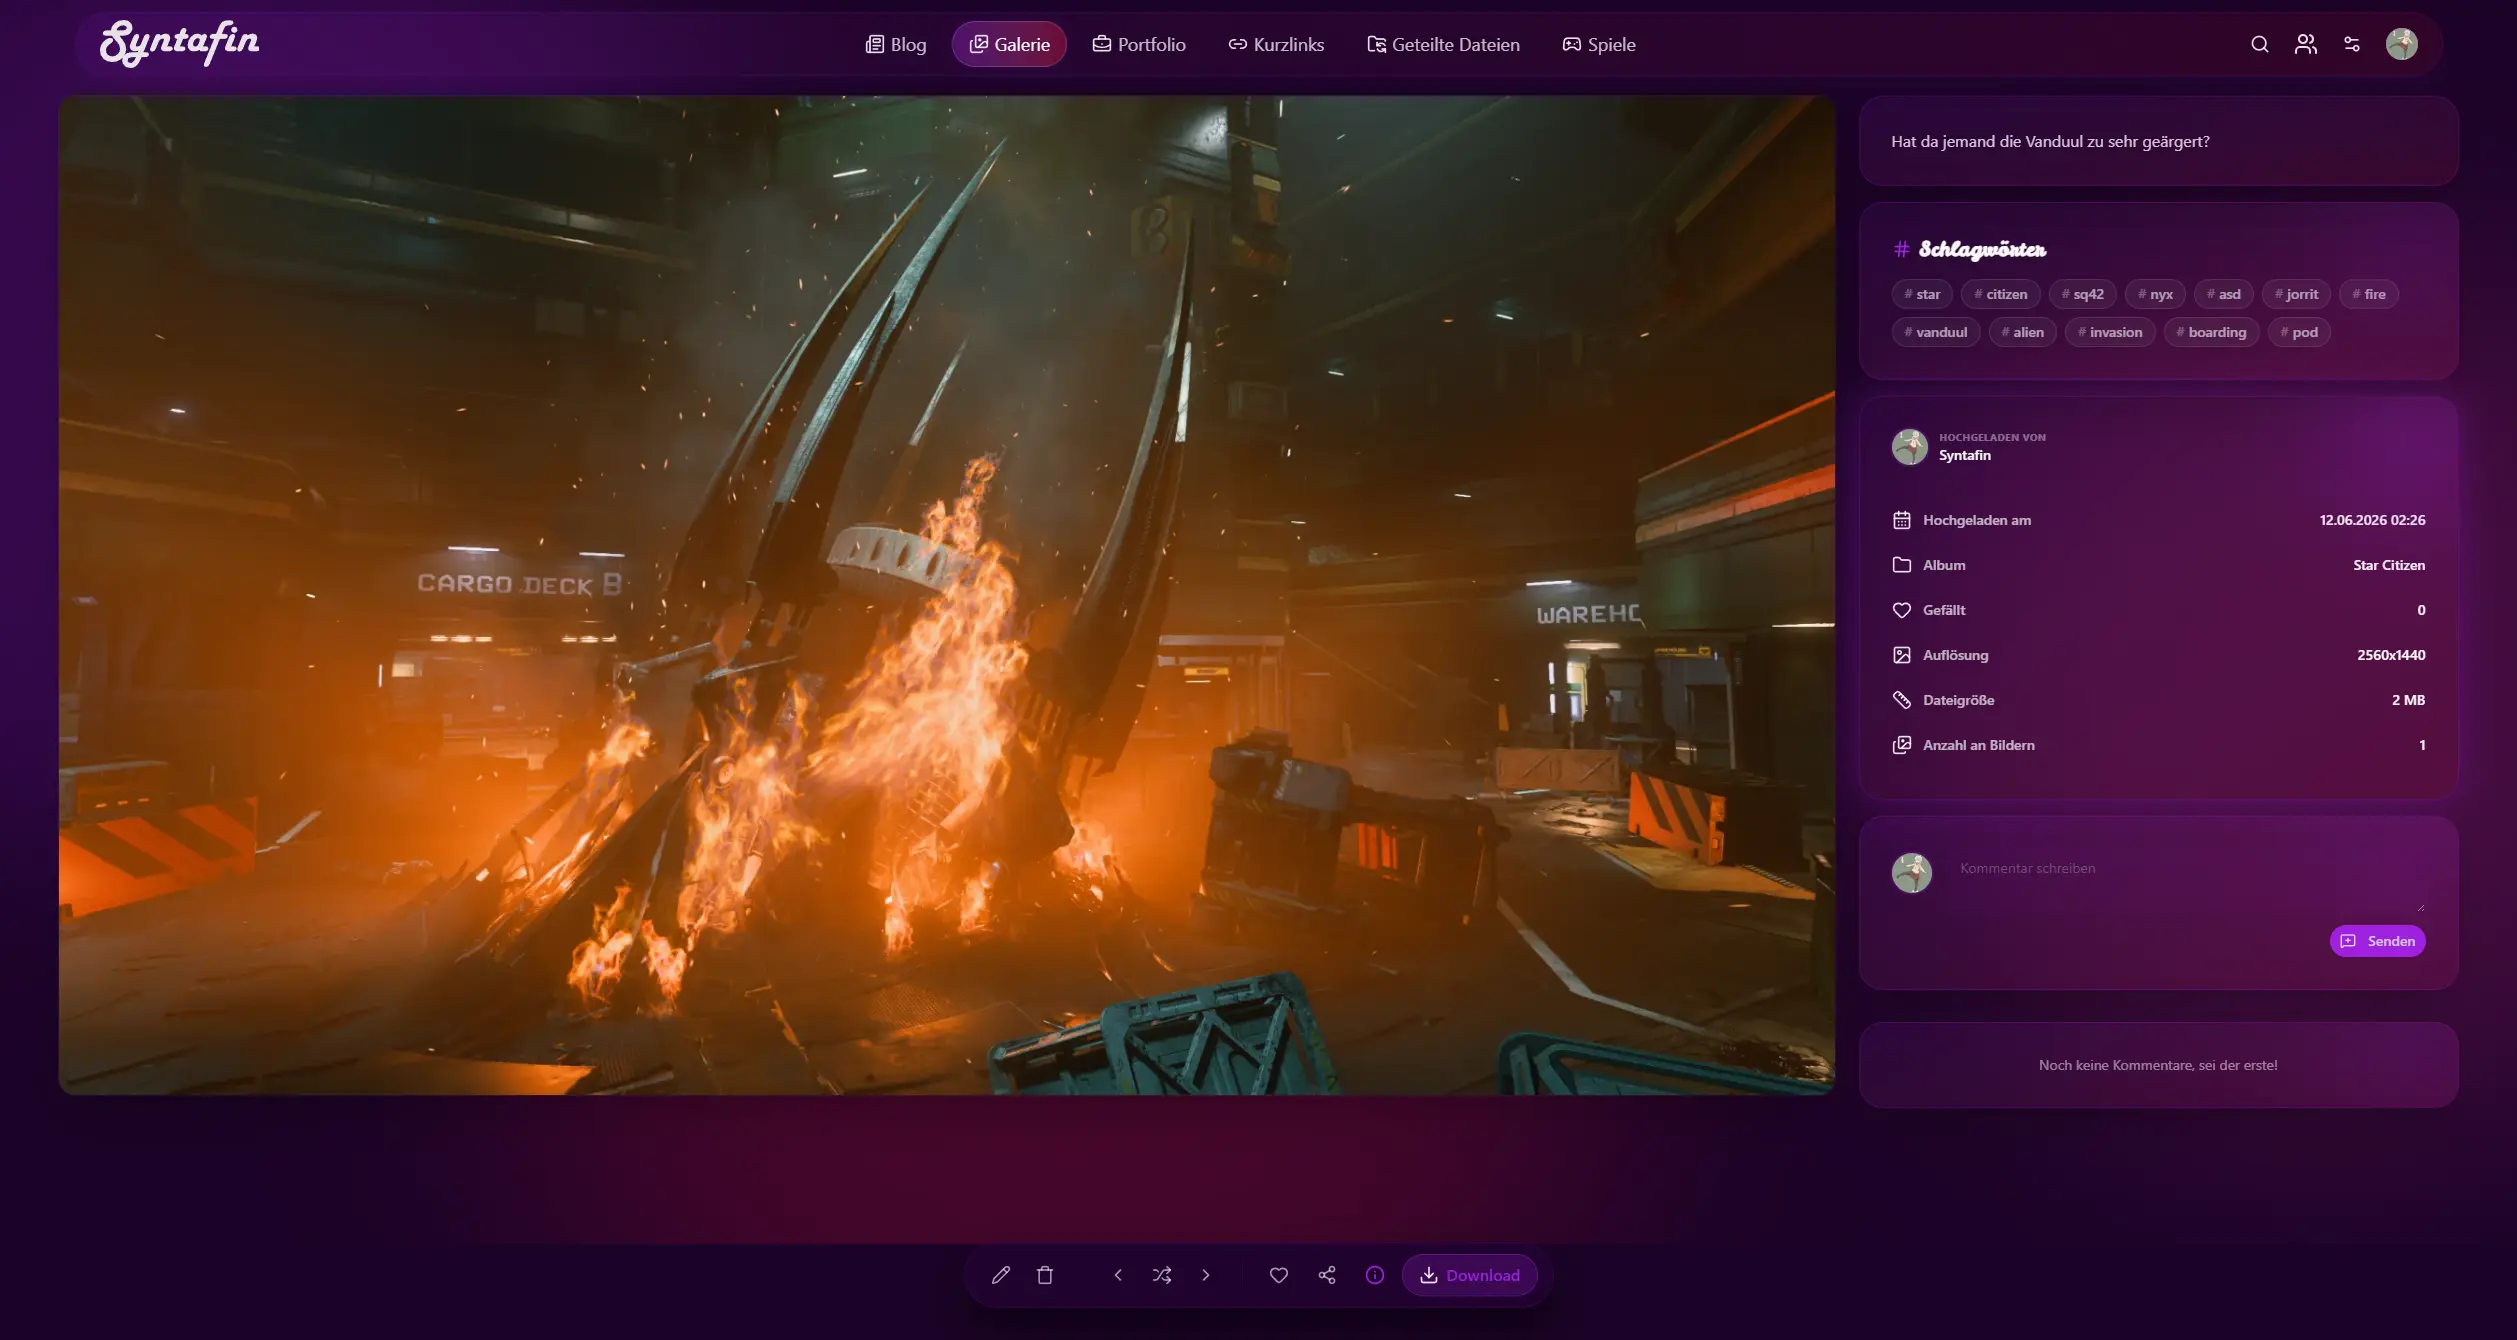Open the users icon in header
Screen dimensions: 2517x1340
2305,44
